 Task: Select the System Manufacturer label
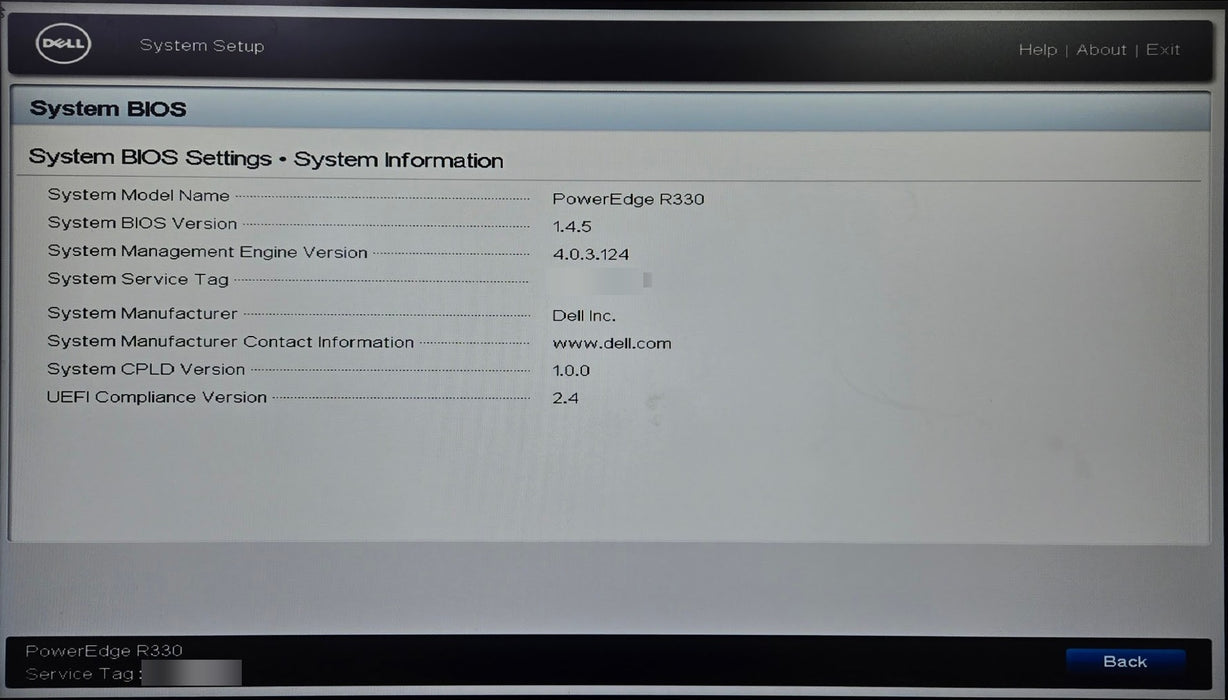143,314
